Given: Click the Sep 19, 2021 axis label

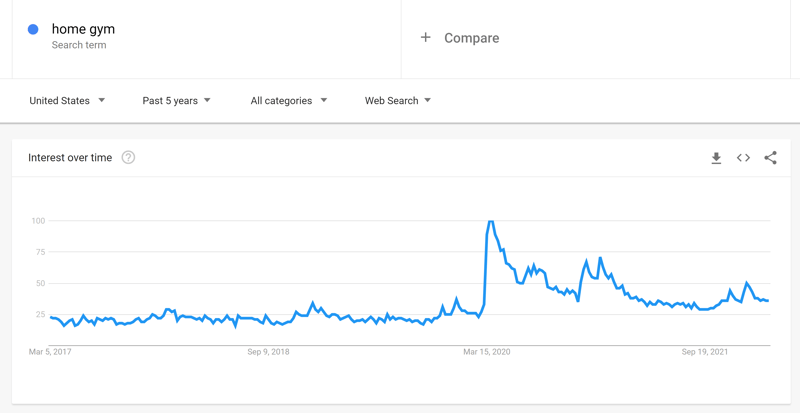Looking at the screenshot, I should (705, 352).
